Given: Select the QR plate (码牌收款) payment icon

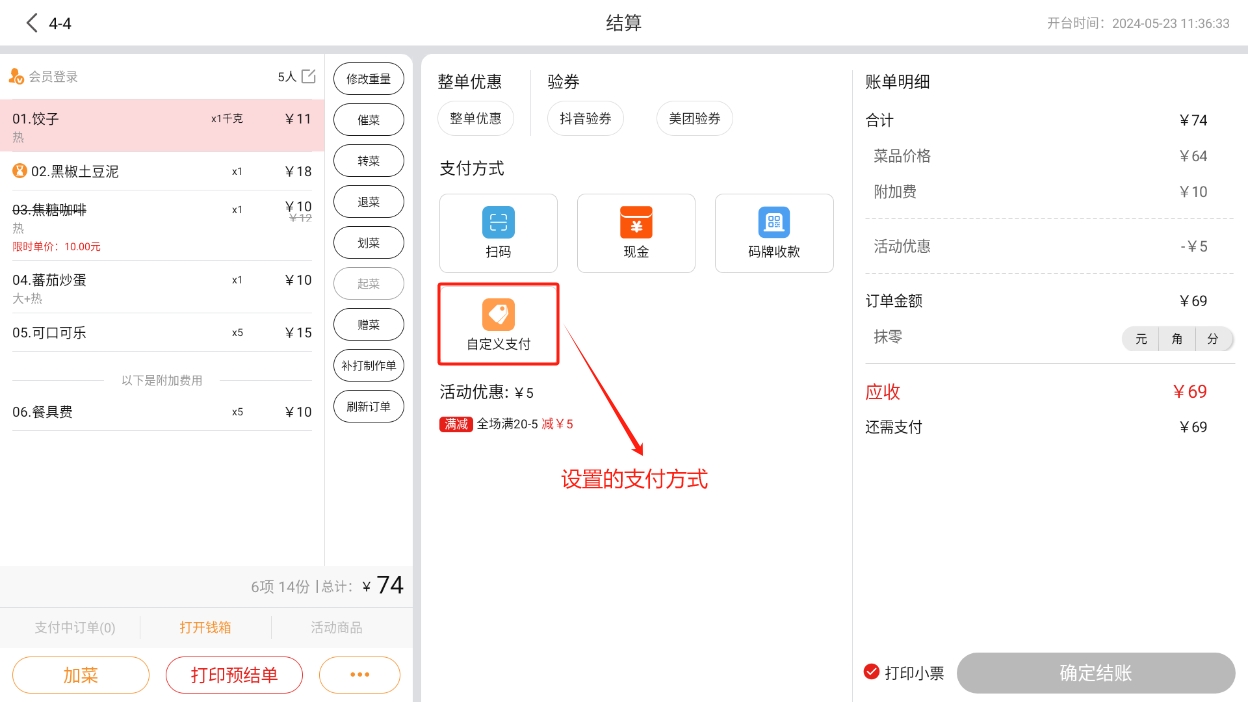Looking at the screenshot, I should [773, 222].
